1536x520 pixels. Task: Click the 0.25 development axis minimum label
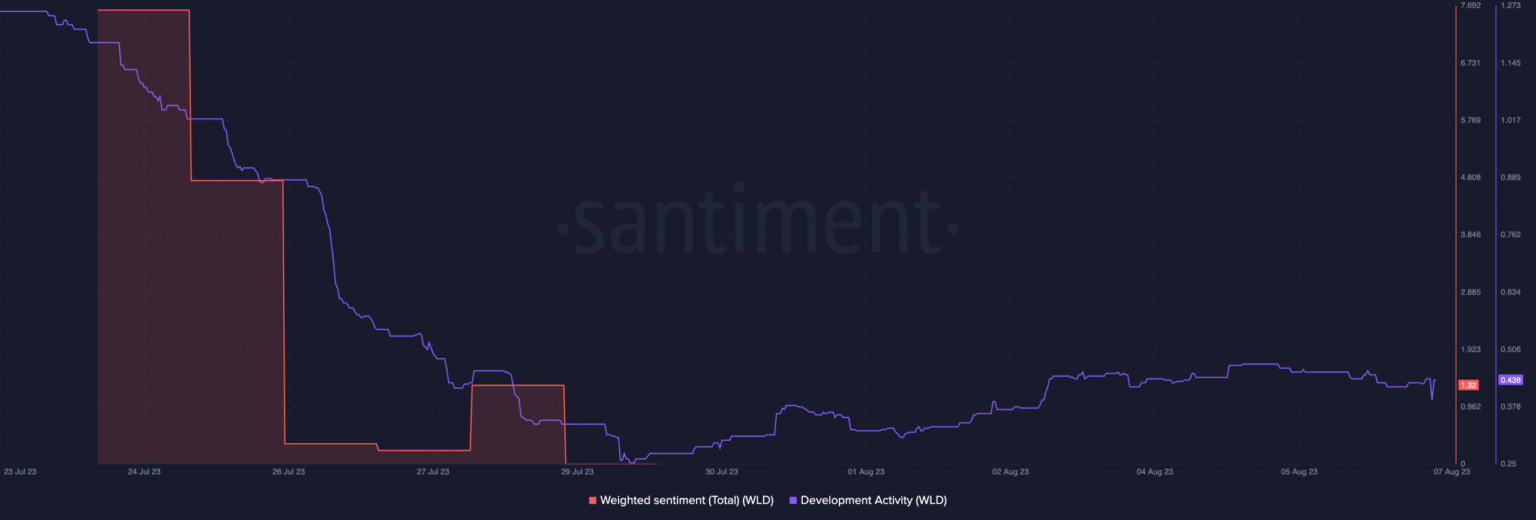tap(1508, 464)
